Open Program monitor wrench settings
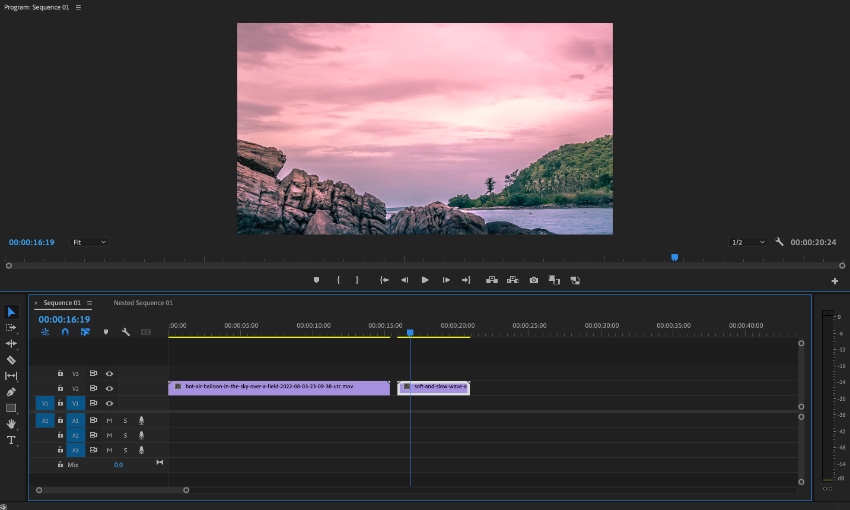Image resolution: width=850 pixels, height=510 pixels. coord(780,242)
